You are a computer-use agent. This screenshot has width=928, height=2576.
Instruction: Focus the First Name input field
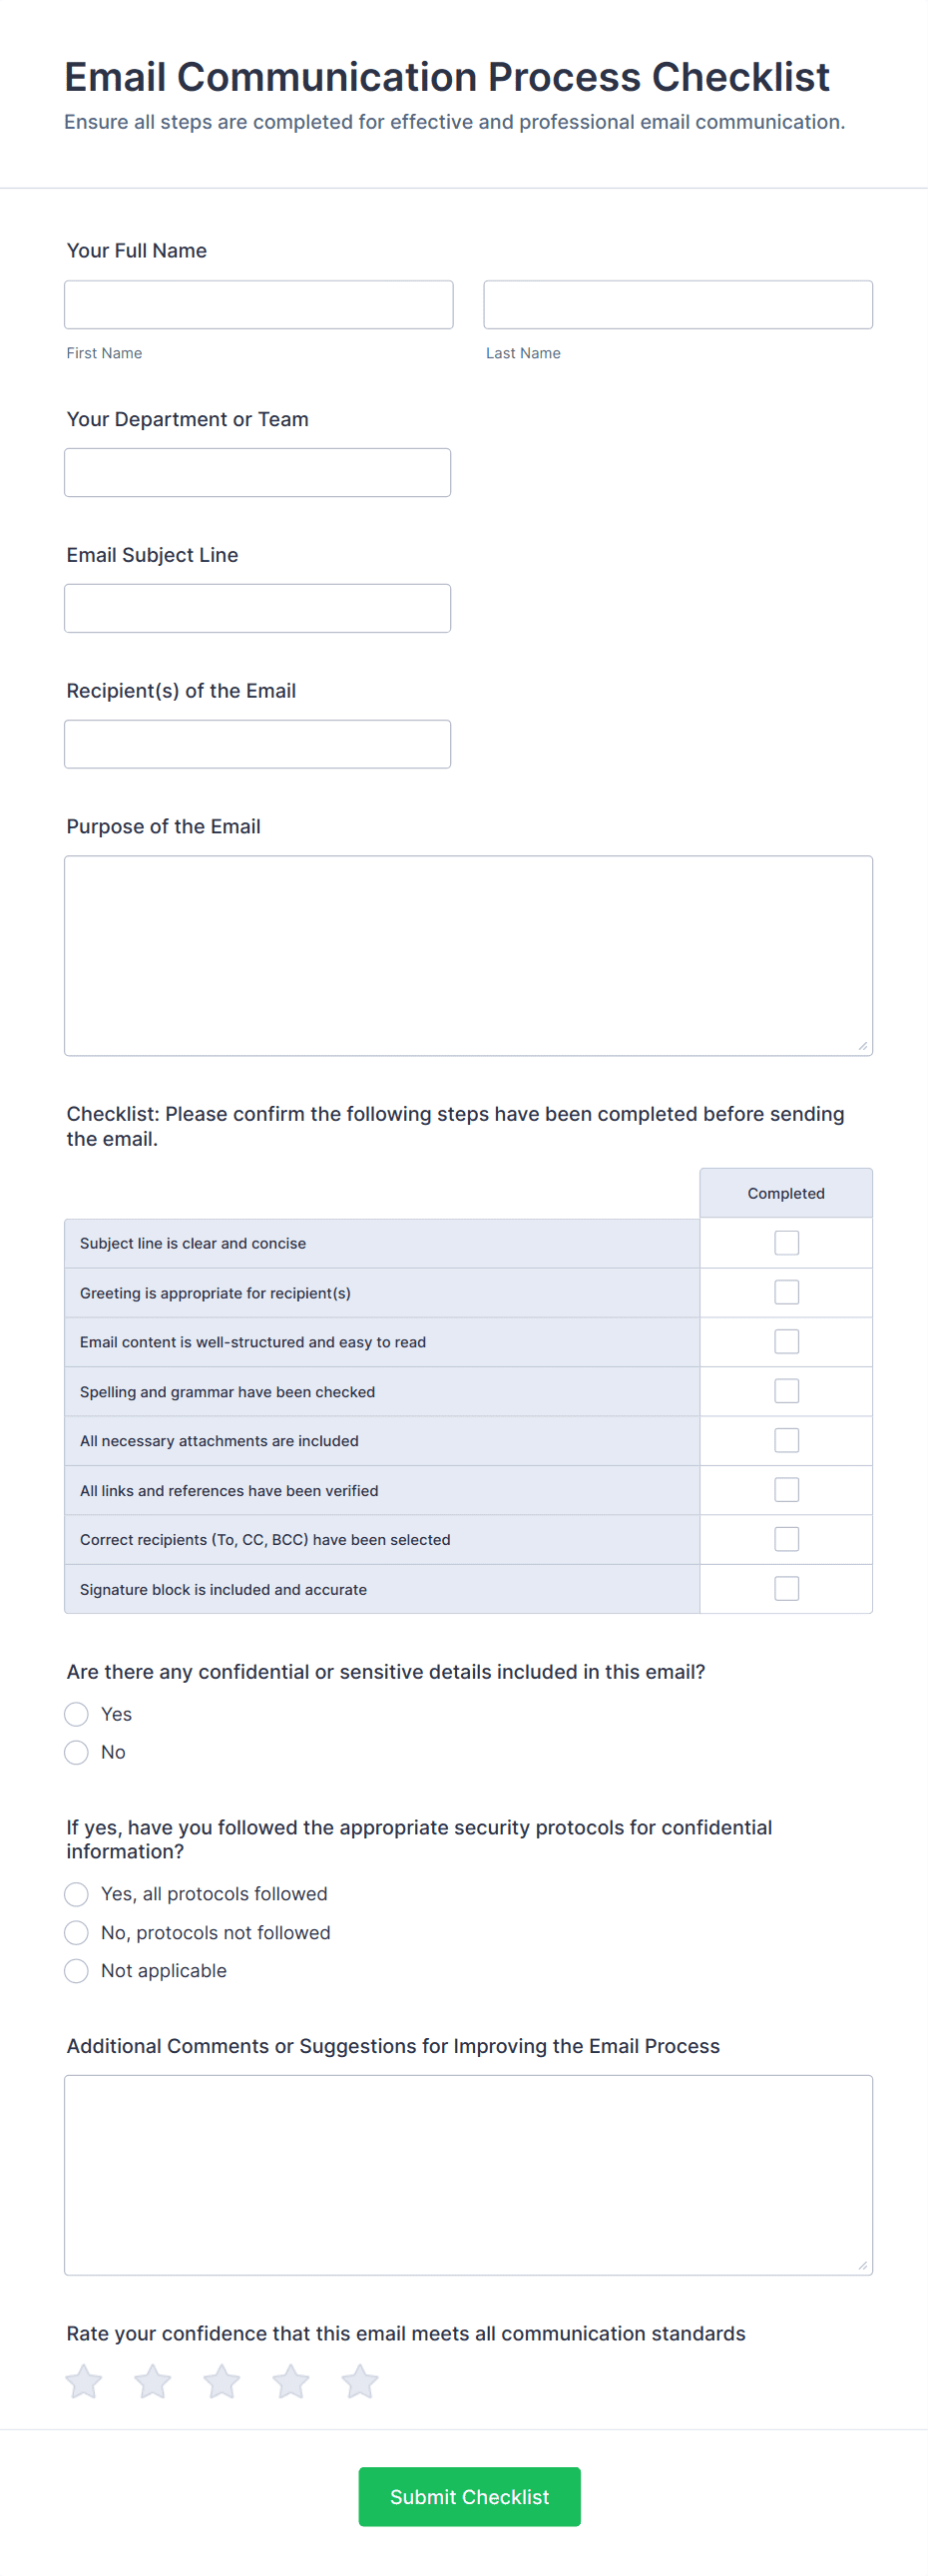tap(258, 305)
